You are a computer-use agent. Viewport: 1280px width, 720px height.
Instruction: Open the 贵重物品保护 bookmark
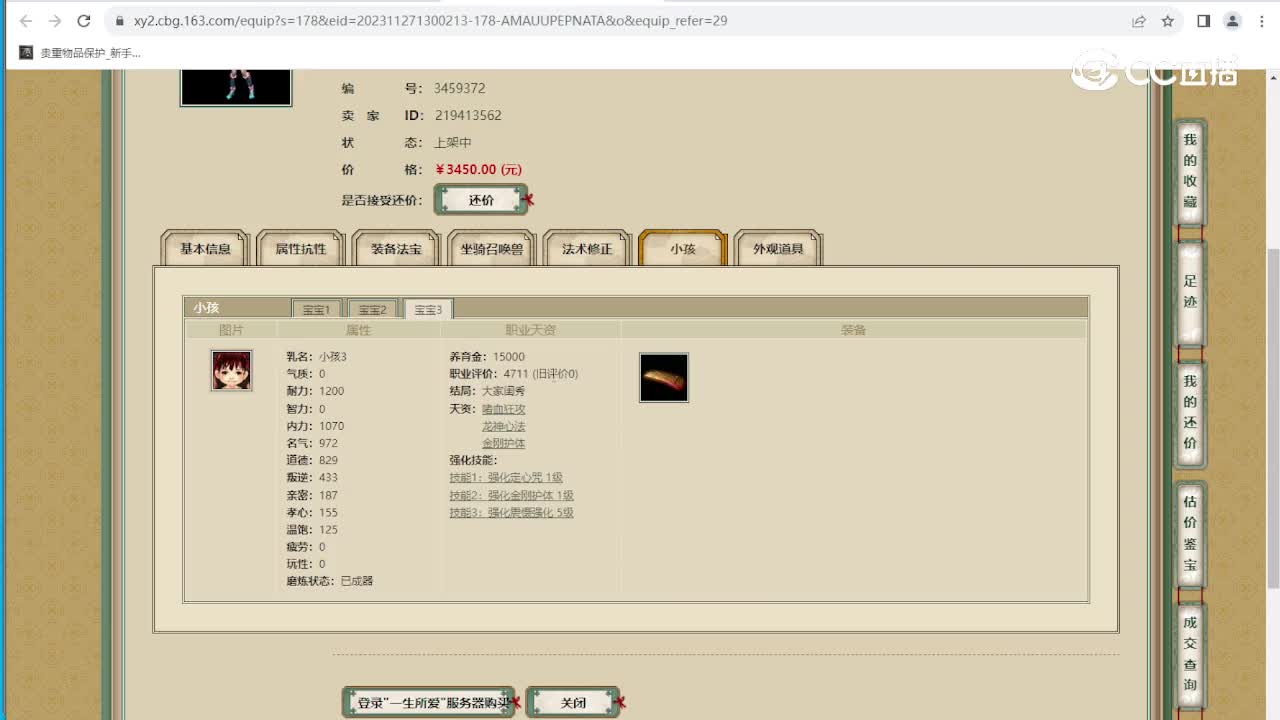tap(81, 53)
